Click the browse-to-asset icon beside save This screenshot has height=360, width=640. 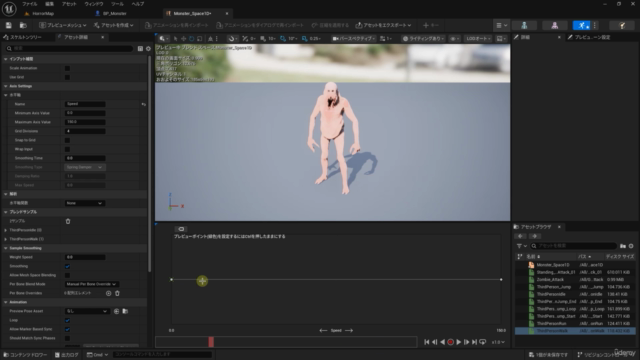[23, 25]
